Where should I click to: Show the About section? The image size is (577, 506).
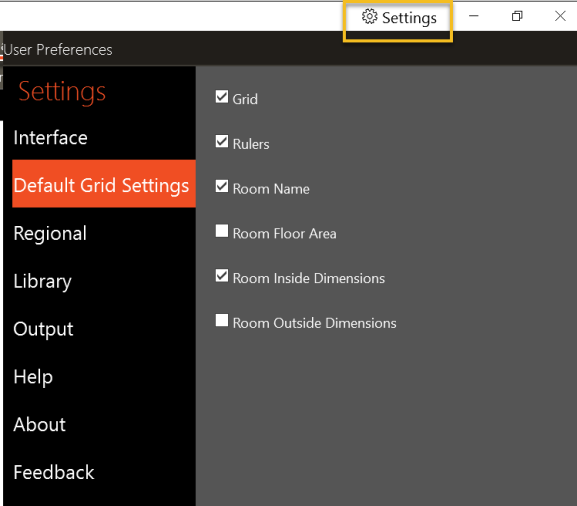point(39,424)
